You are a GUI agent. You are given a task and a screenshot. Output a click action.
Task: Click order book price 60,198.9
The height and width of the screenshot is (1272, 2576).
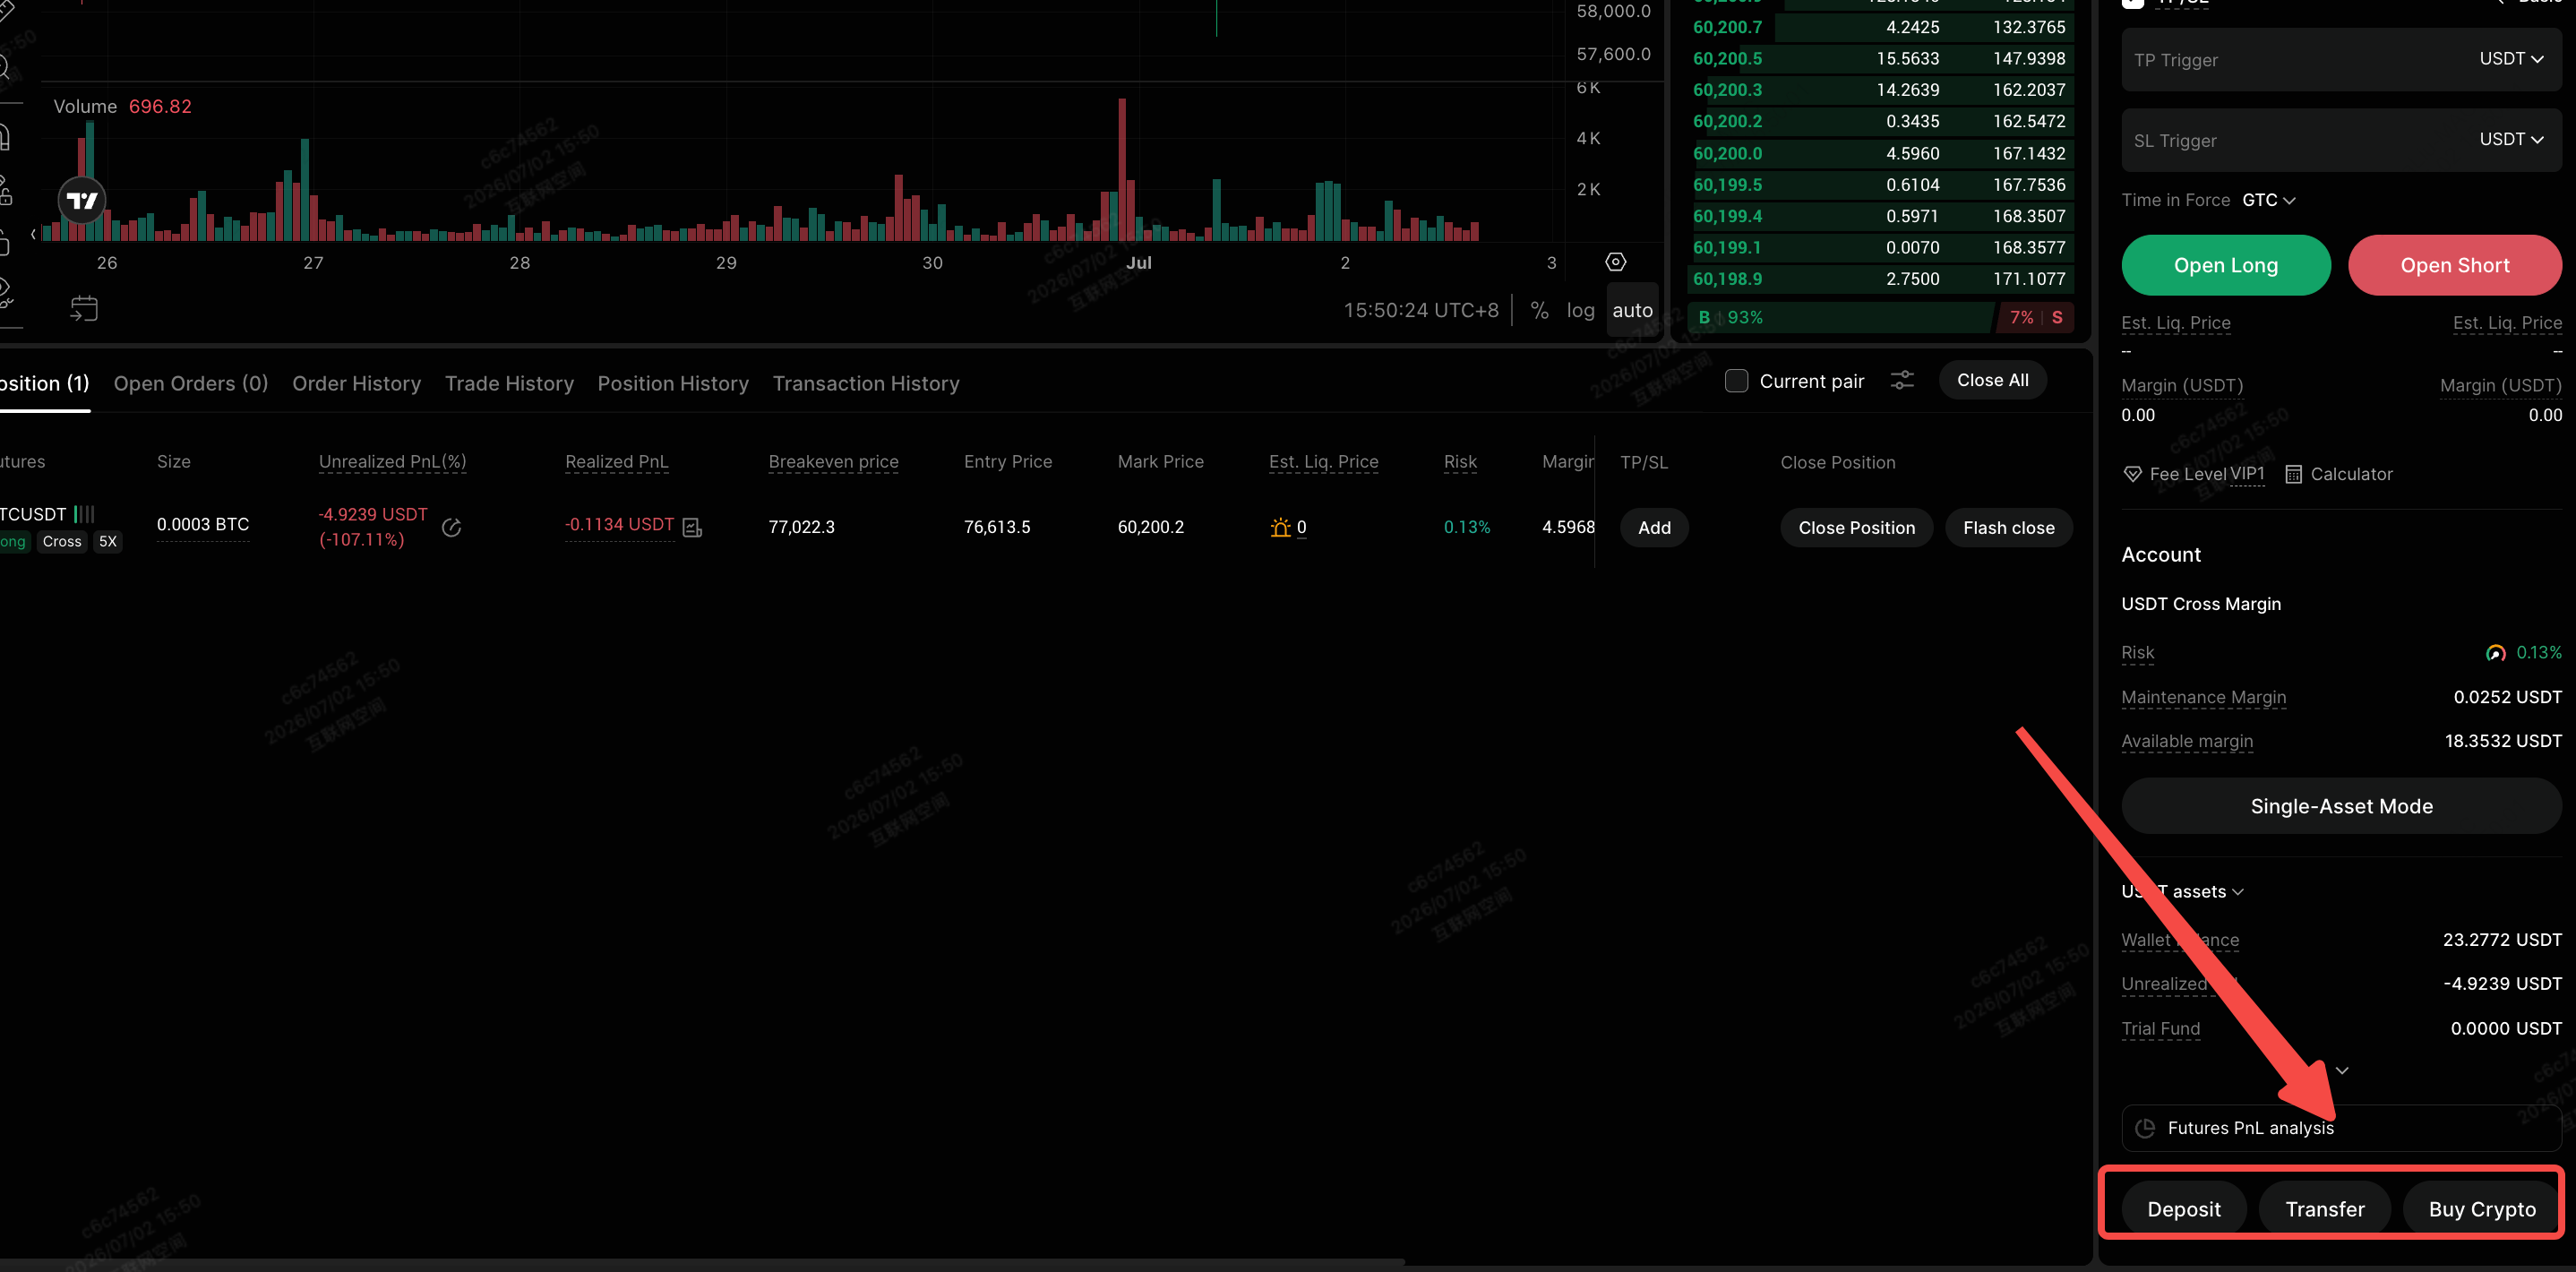pos(1727,279)
